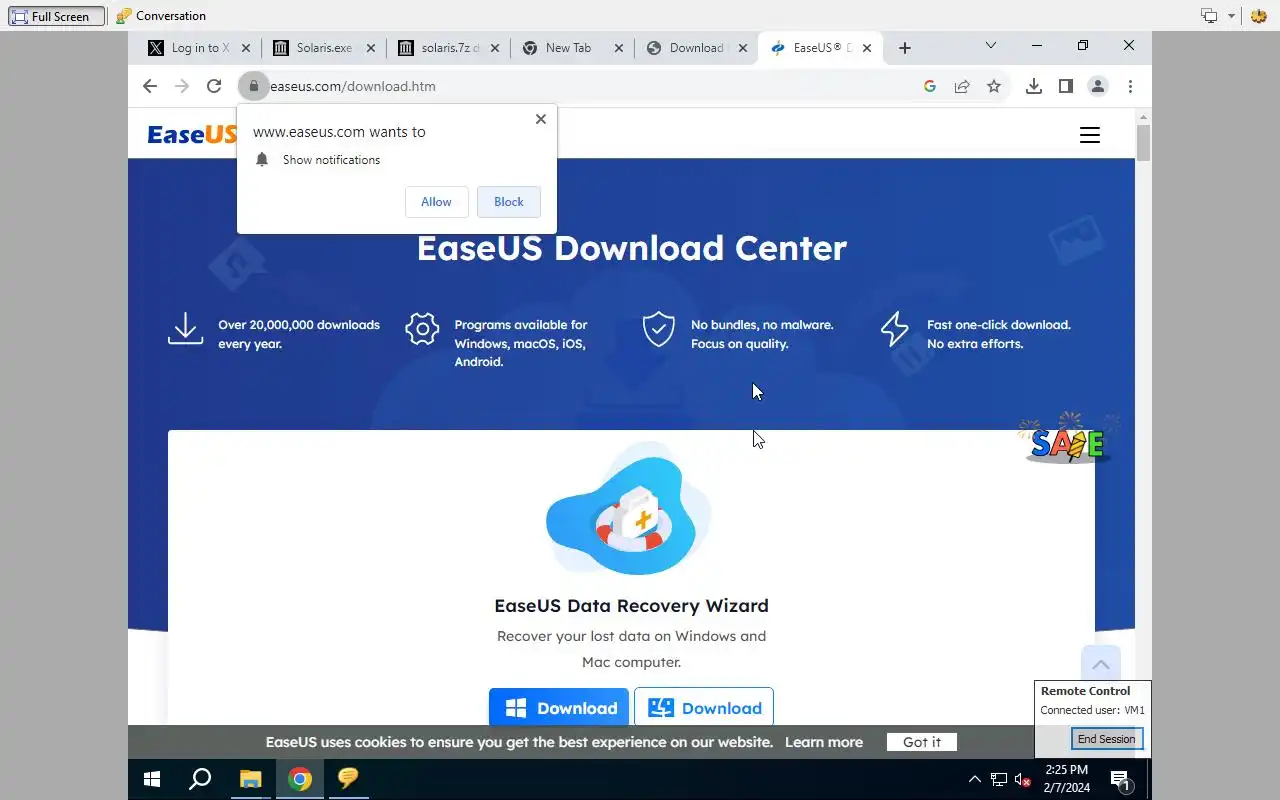Accept cookies with Got it

[x=922, y=742]
